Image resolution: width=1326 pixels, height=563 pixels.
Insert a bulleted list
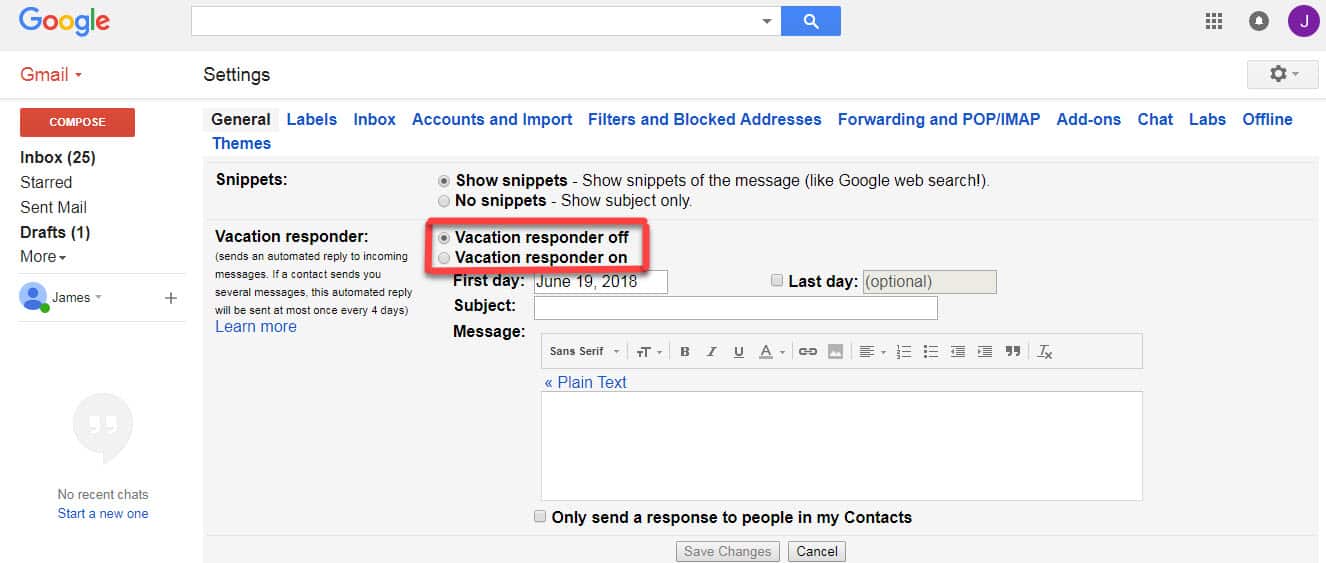pos(931,351)
